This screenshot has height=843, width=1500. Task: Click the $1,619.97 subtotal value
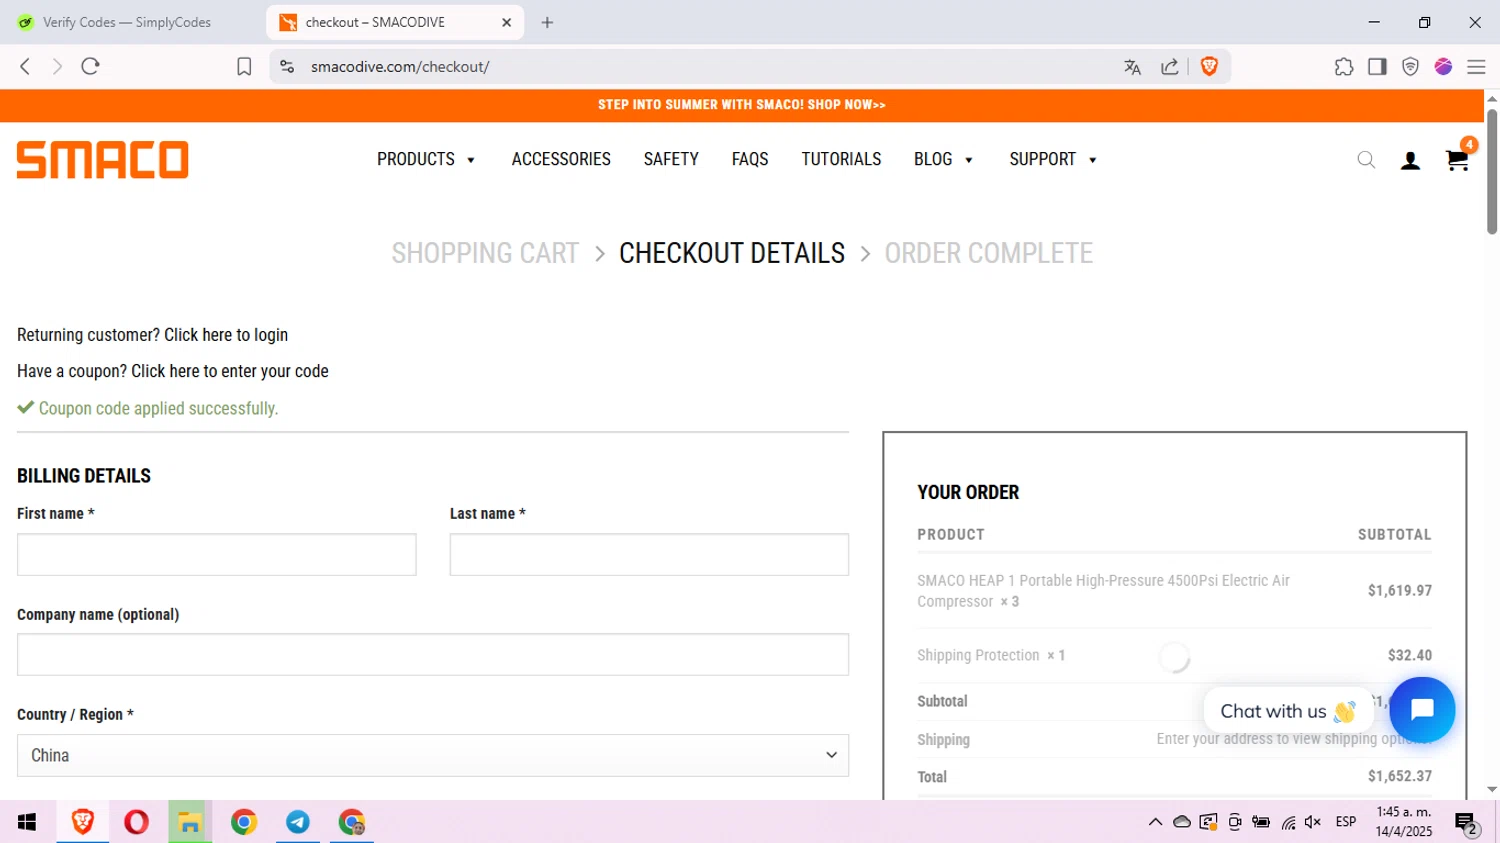click(x=1400, y=591)
